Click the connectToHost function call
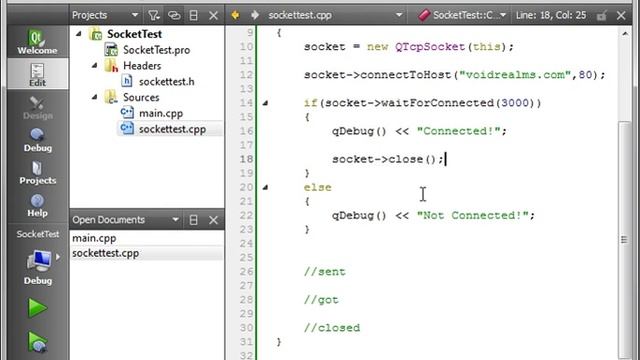 tap(406, 75)
